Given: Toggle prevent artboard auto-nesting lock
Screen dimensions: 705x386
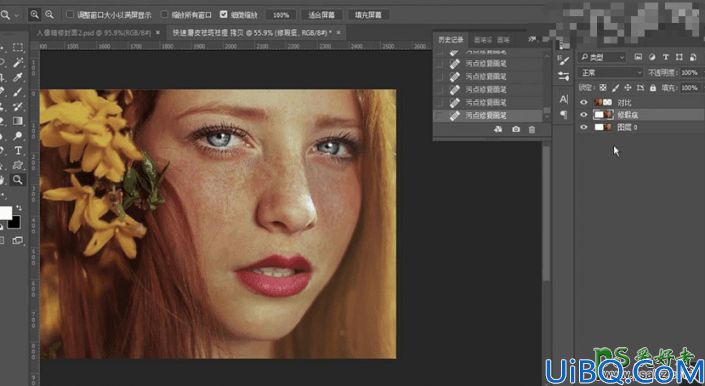Looking at the screenshot, I should click(x=640, y=88).
